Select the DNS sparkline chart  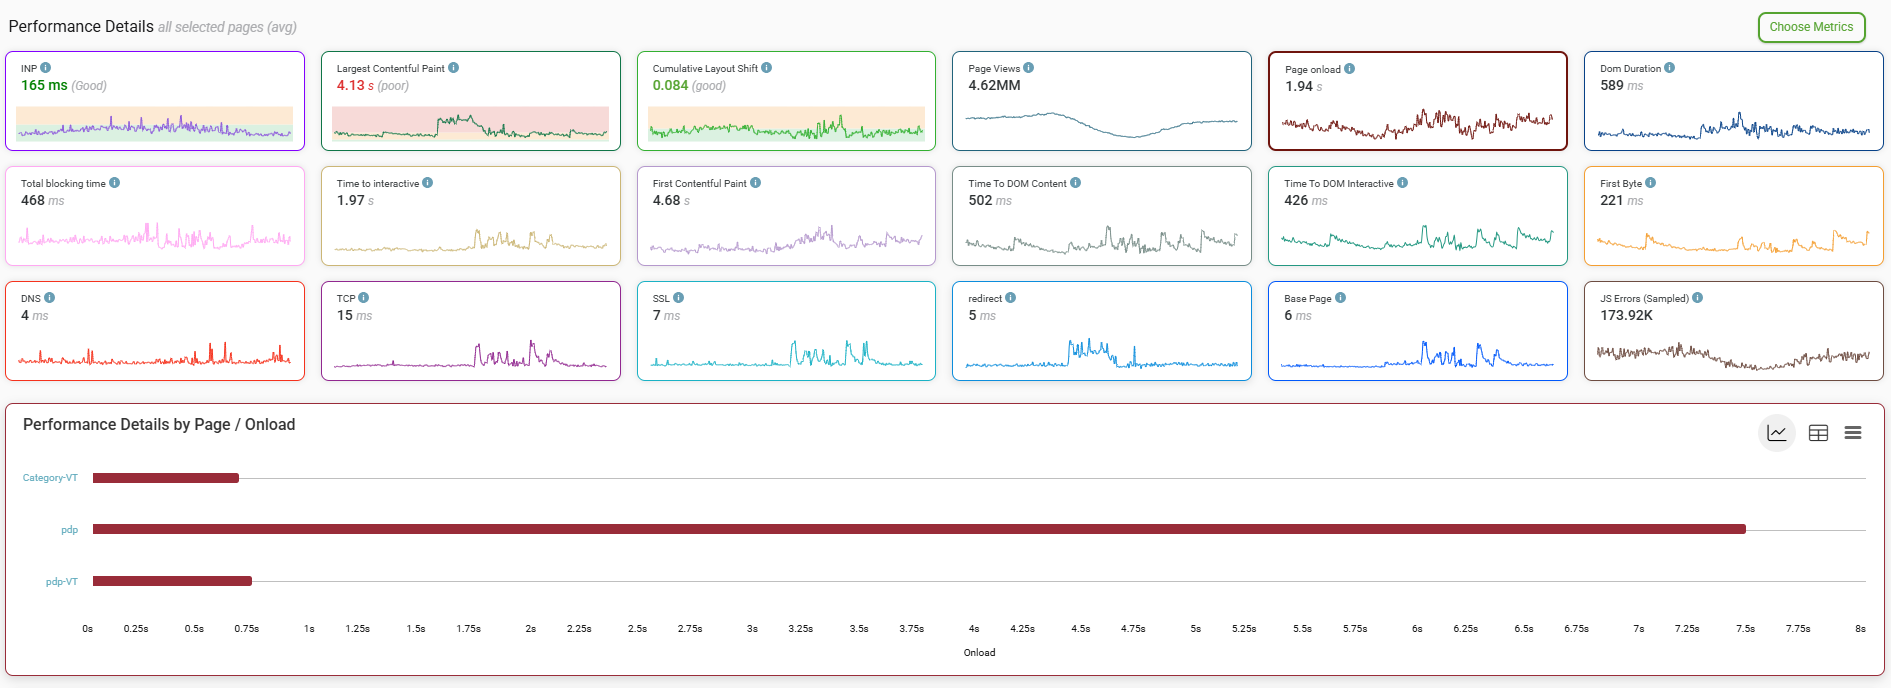point(155,355)
